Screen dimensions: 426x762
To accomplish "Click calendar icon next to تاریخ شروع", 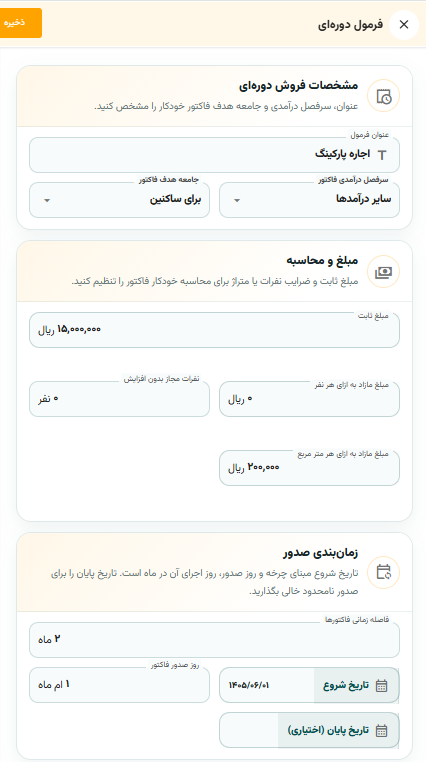I will (382, 686).
